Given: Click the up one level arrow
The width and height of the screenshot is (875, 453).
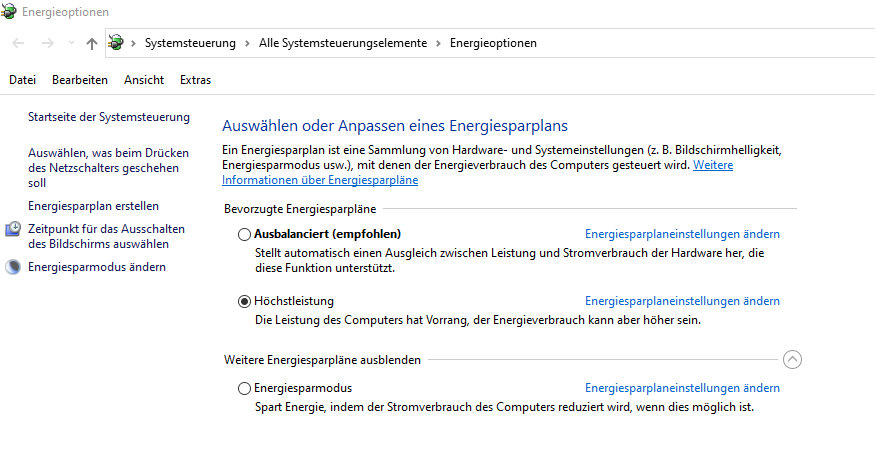Looking at the screenshot, I should [x=92, y=43].
